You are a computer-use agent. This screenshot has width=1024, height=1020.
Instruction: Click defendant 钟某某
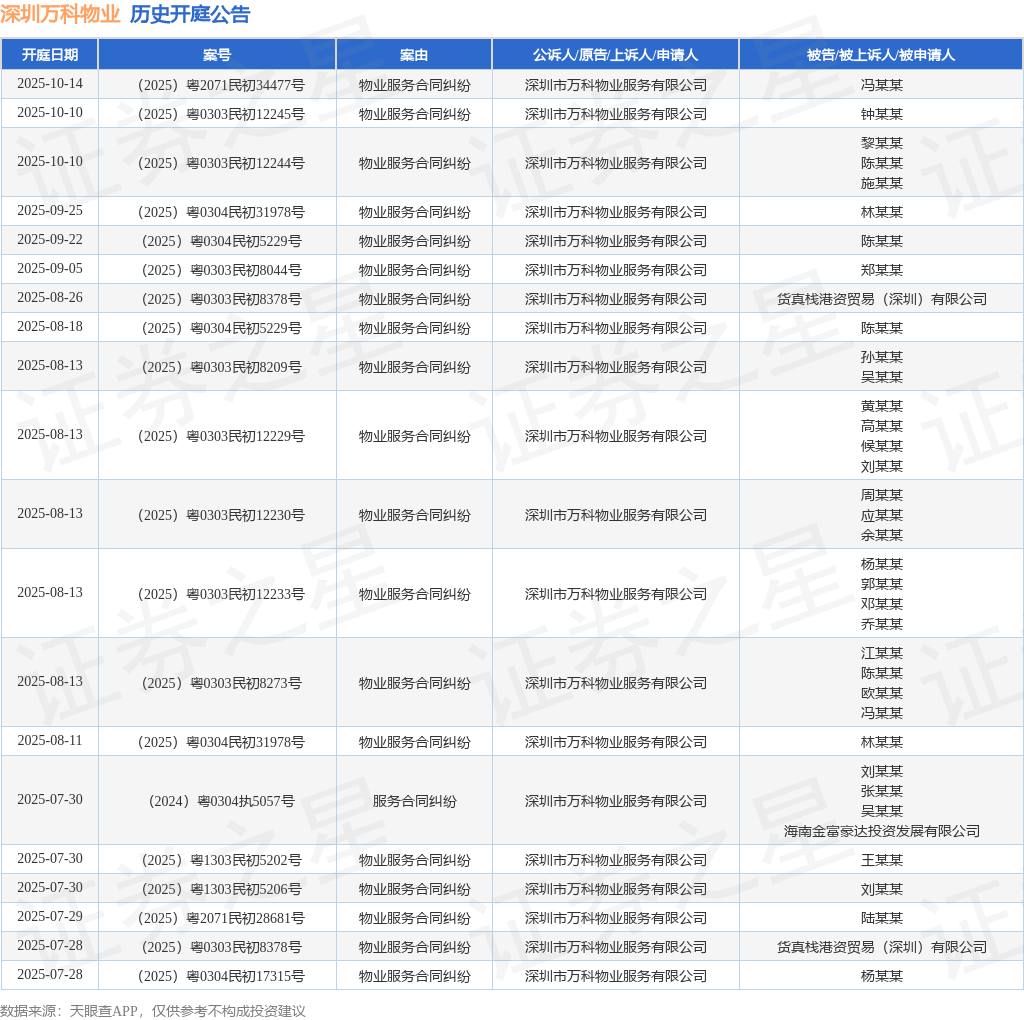point(882,114)
